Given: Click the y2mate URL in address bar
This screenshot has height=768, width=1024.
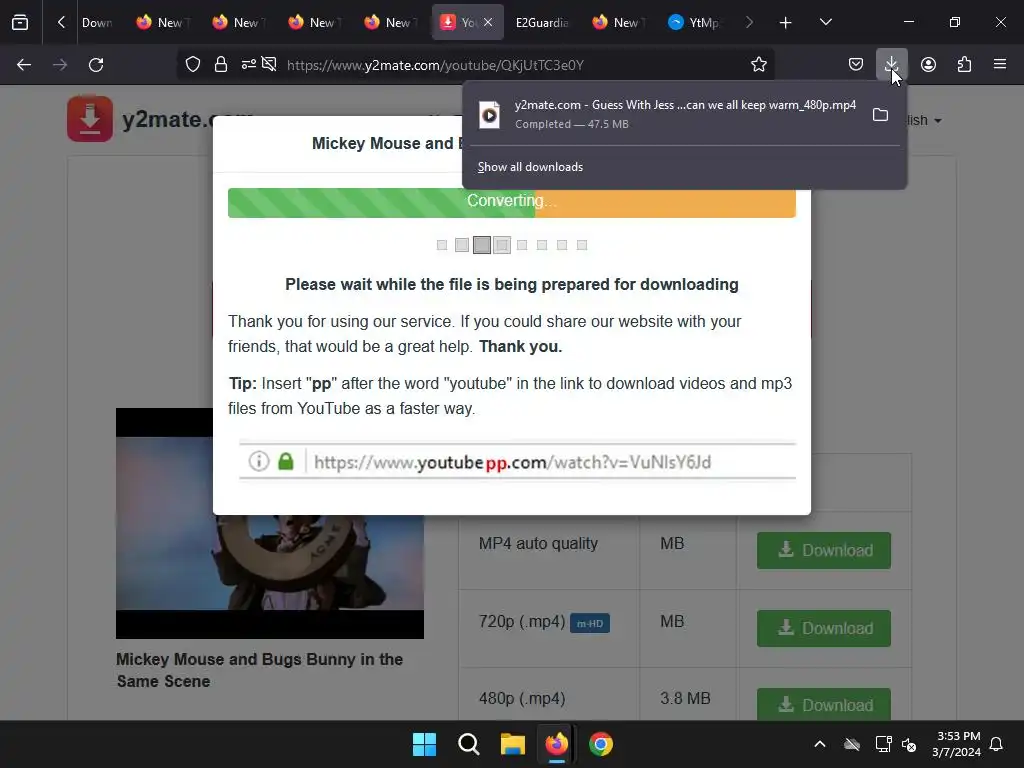Looking at the screenshot, I should [x=435, y=65].
